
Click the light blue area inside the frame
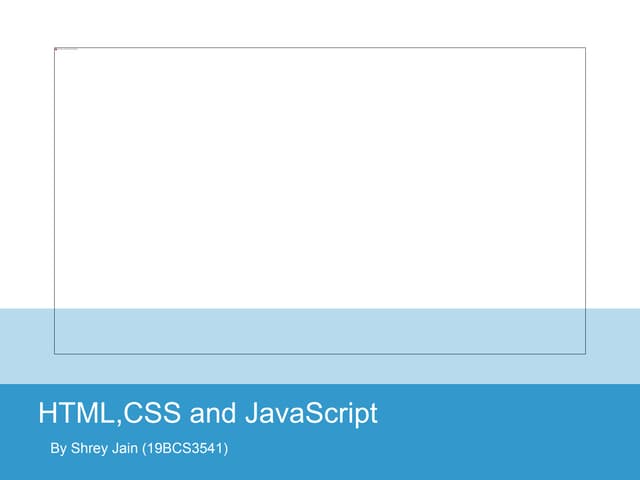tap(320, 330)
